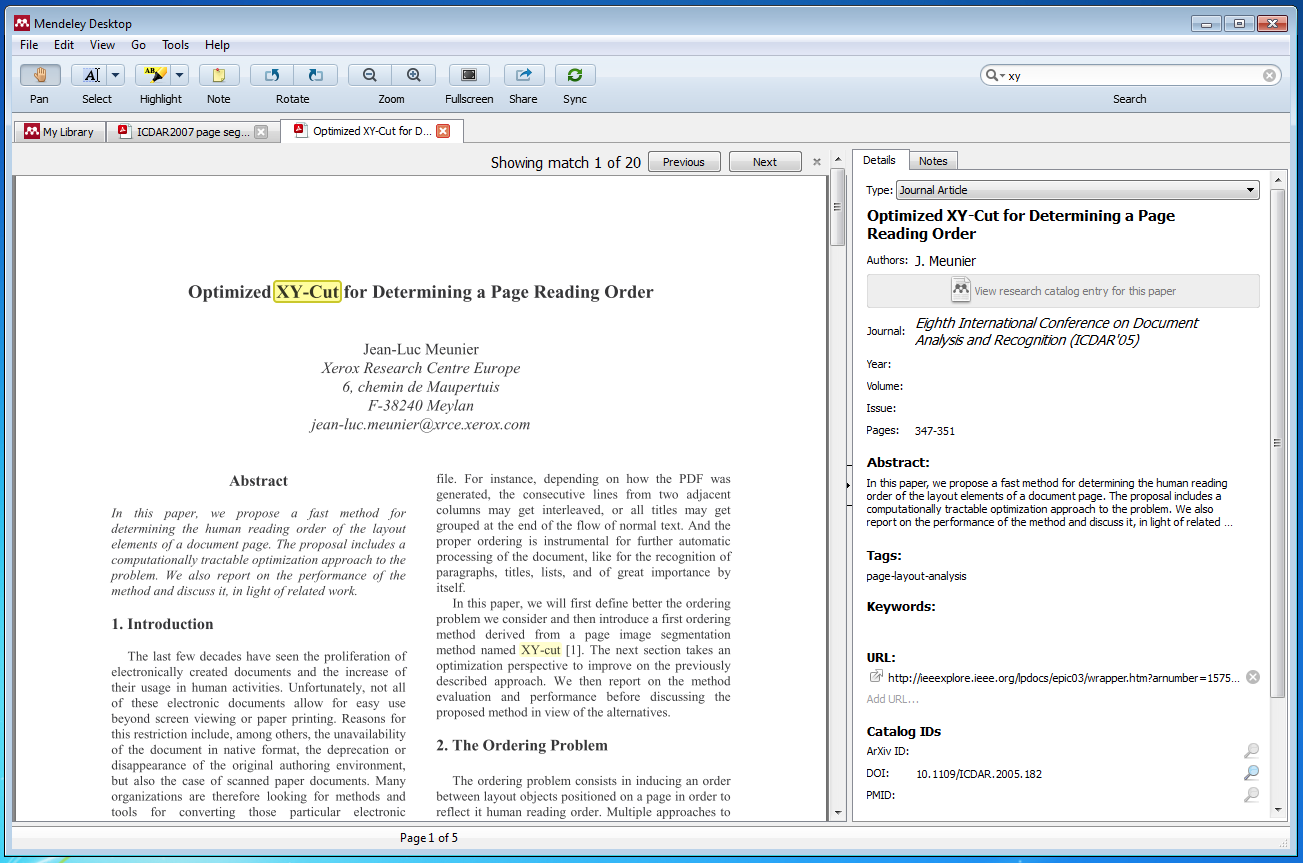
Task: Toggle fullscreen reading mode
Action: (468, 74)
